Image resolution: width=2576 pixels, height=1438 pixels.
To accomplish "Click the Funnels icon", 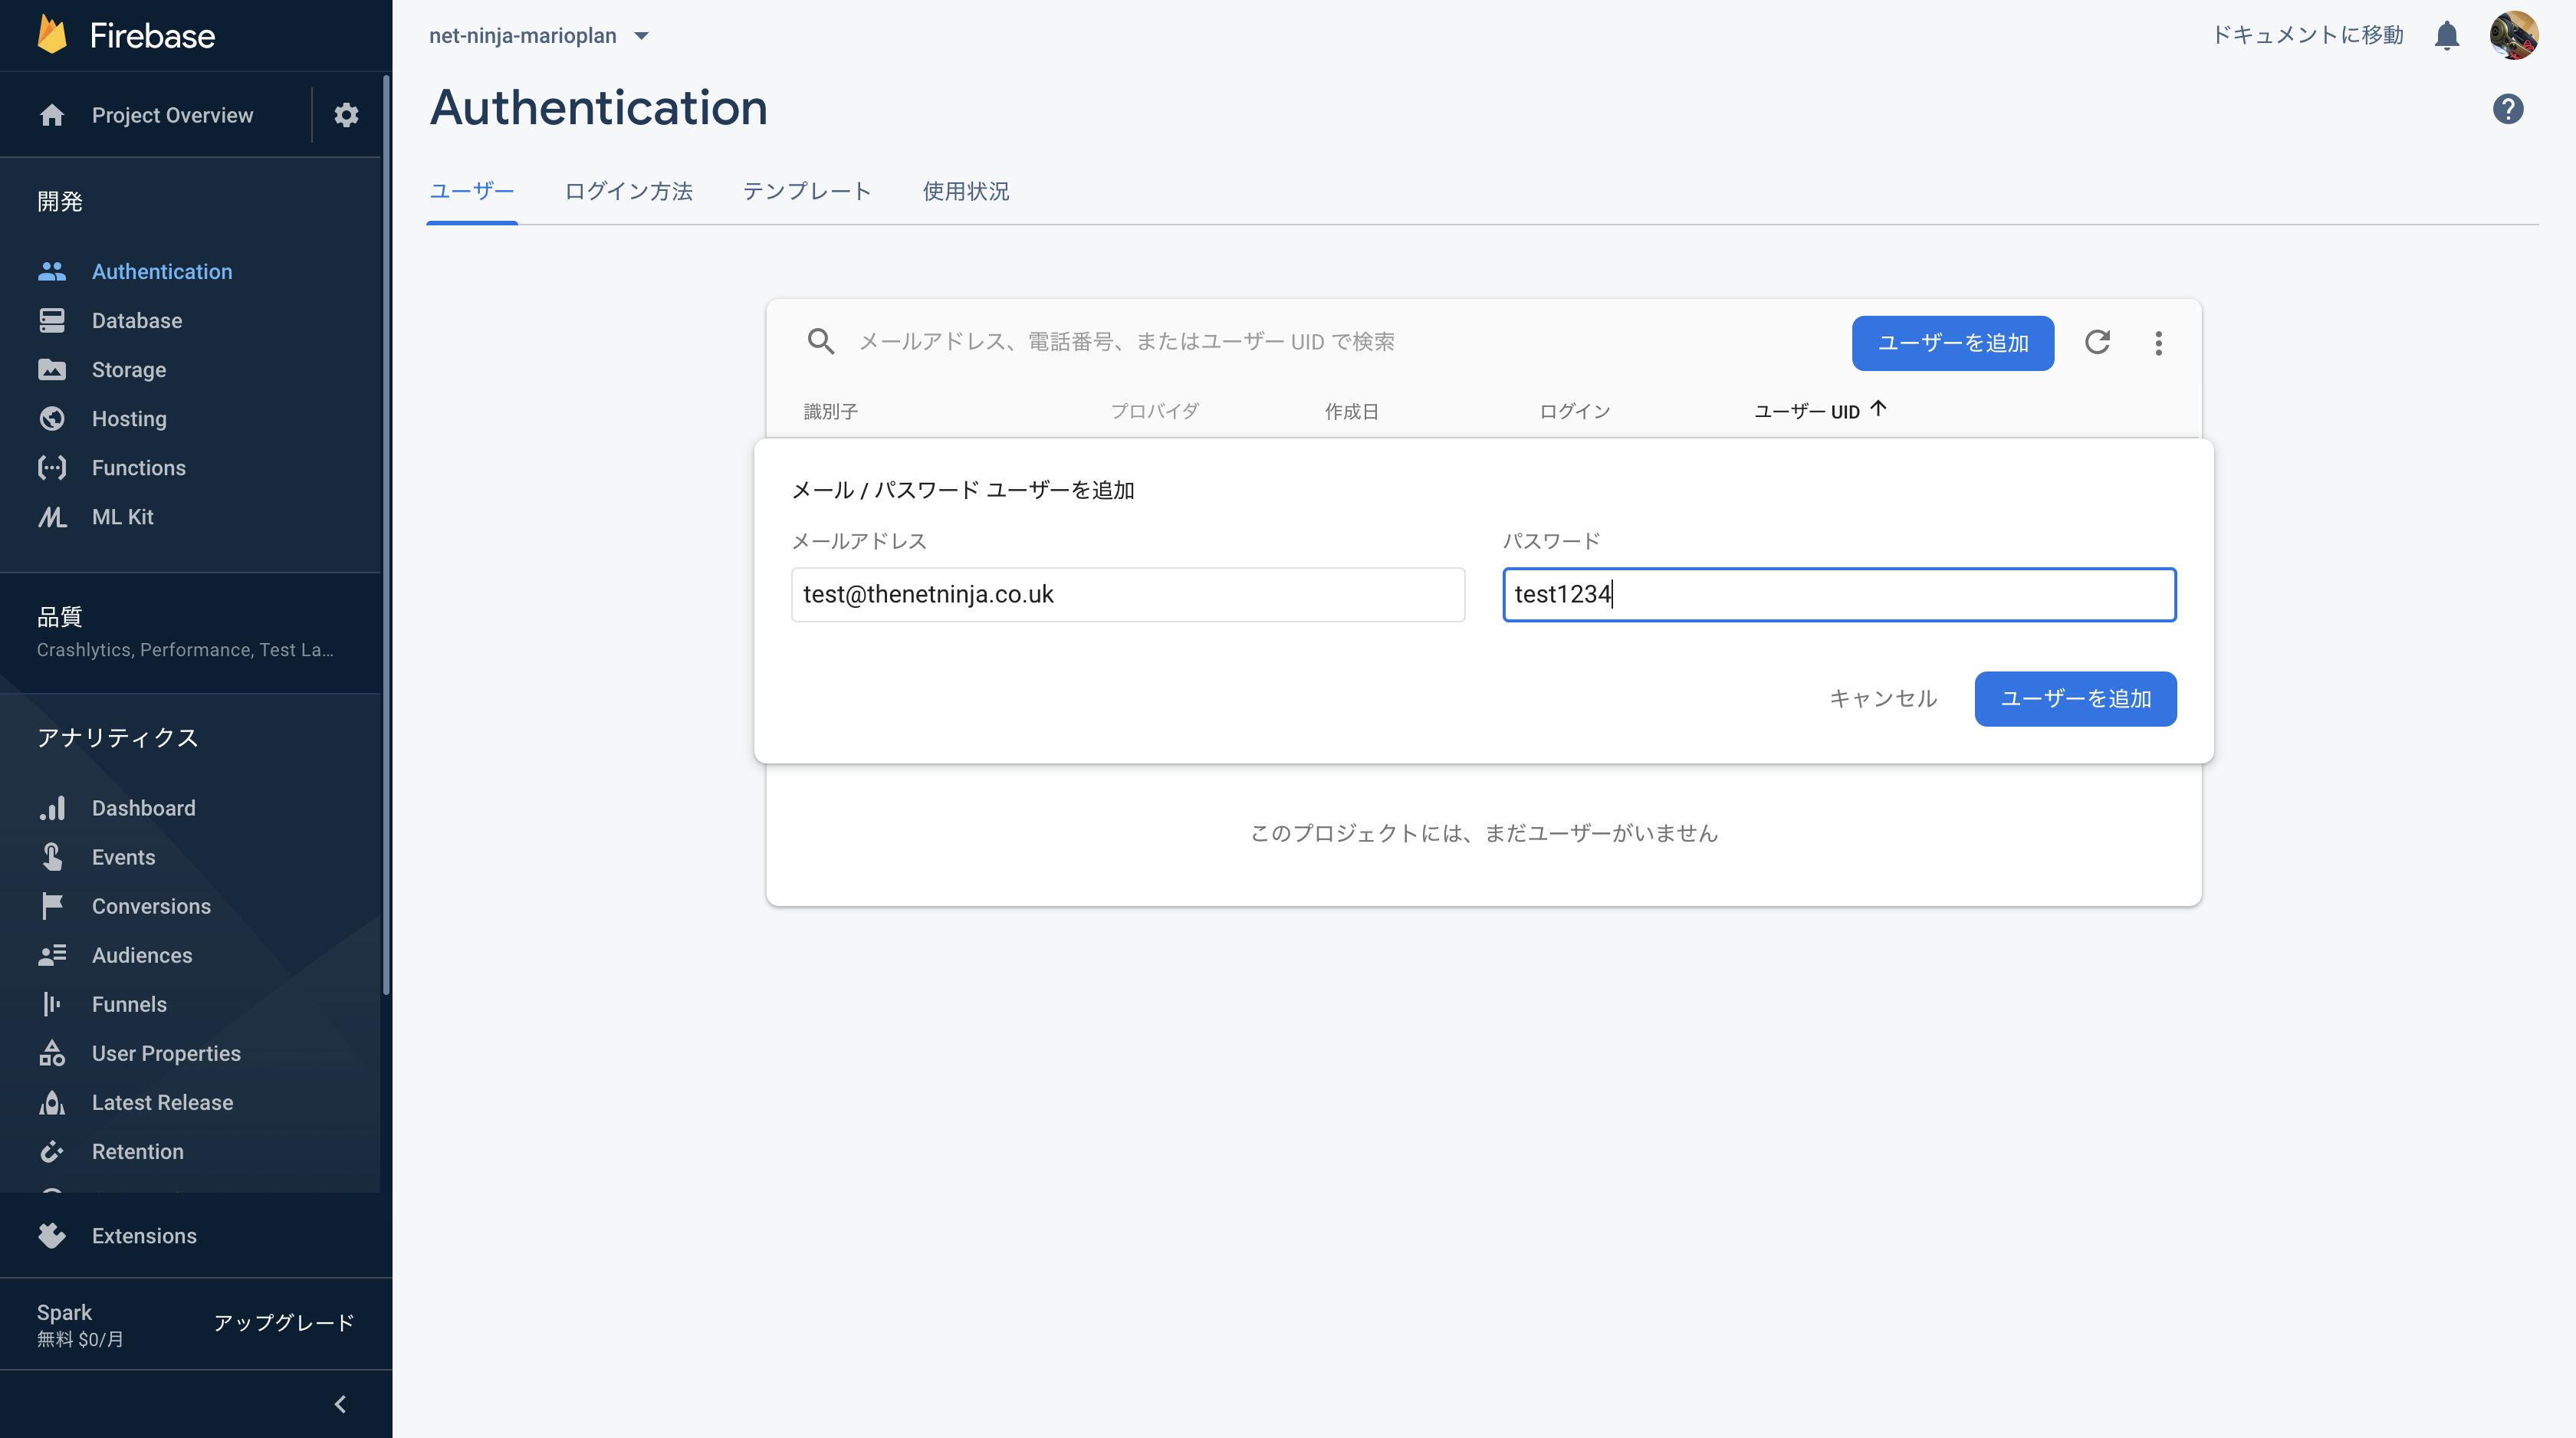I will coord(52,1003).
